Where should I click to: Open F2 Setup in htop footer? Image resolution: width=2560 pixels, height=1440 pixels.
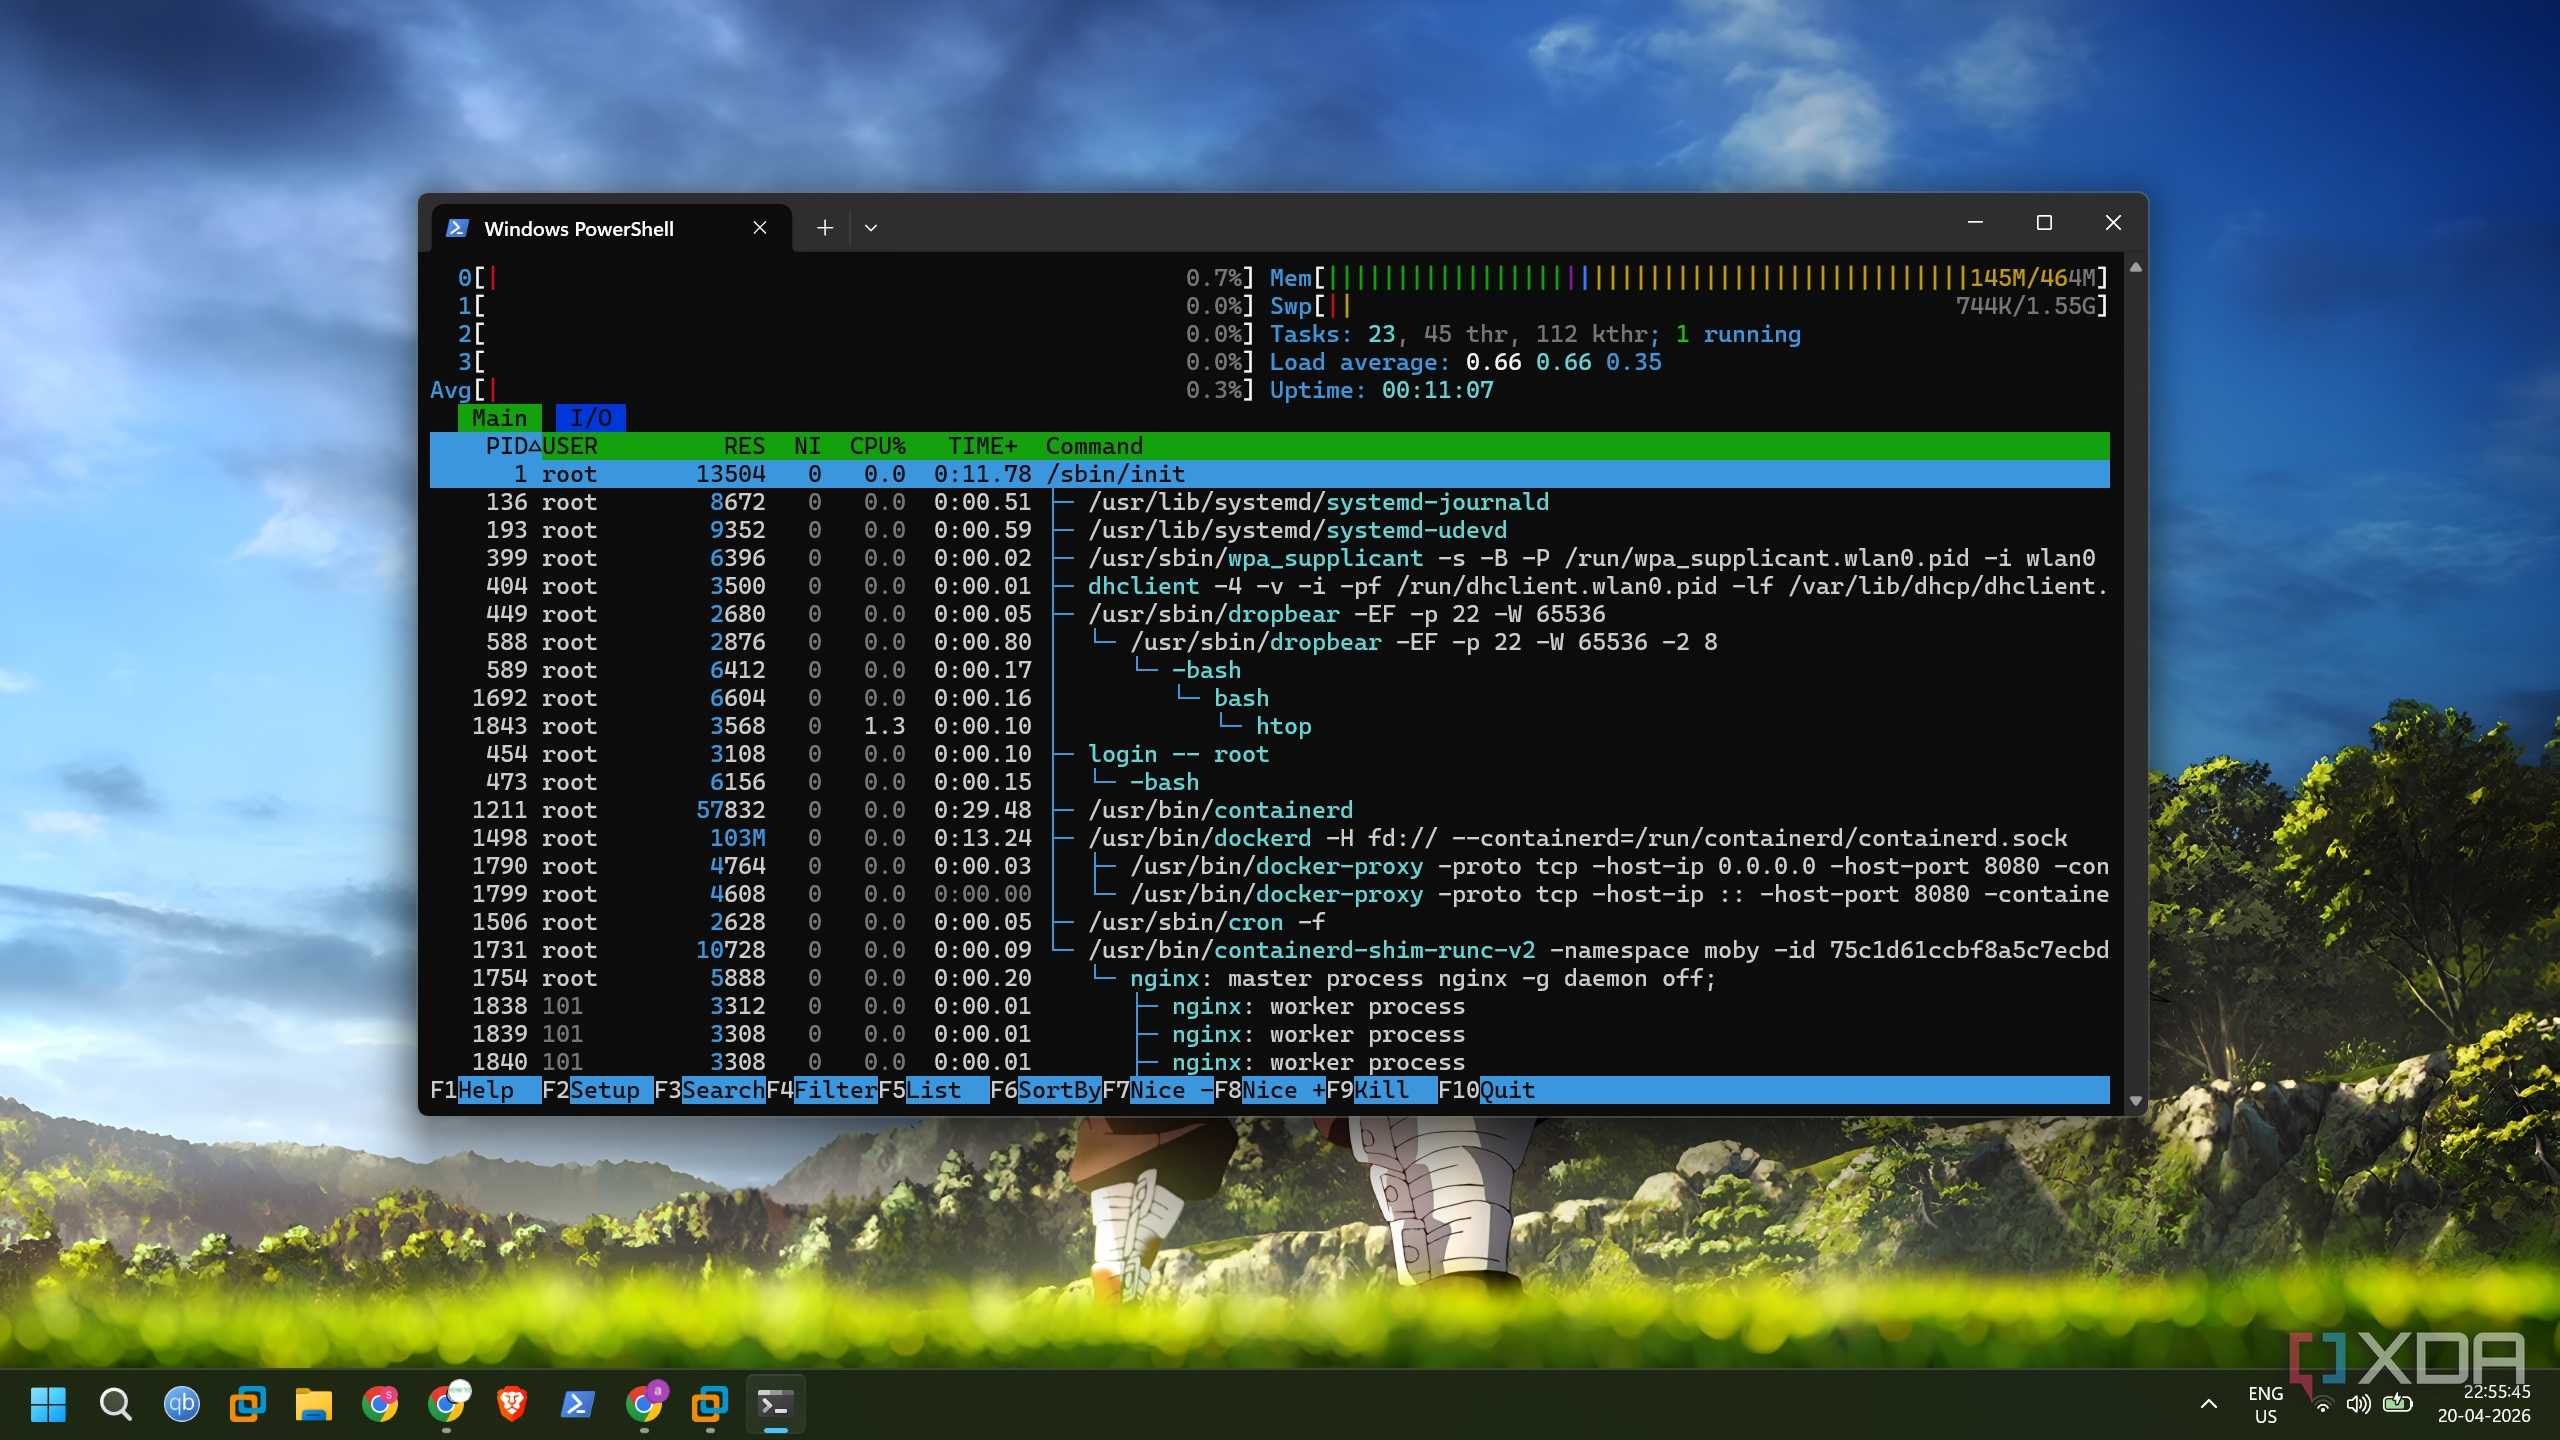point(597,1090)
